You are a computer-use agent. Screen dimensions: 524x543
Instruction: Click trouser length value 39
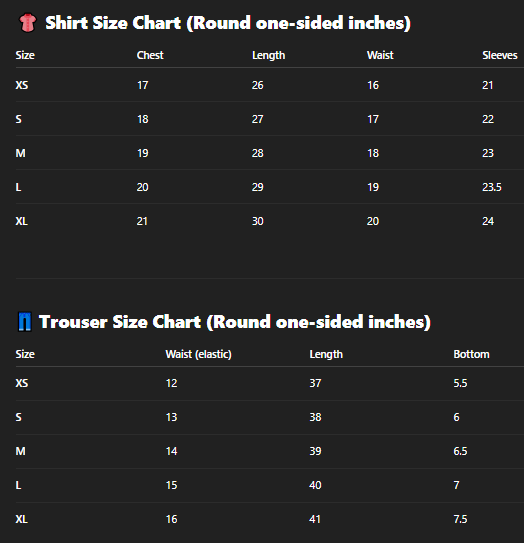(x=315, y=451)
